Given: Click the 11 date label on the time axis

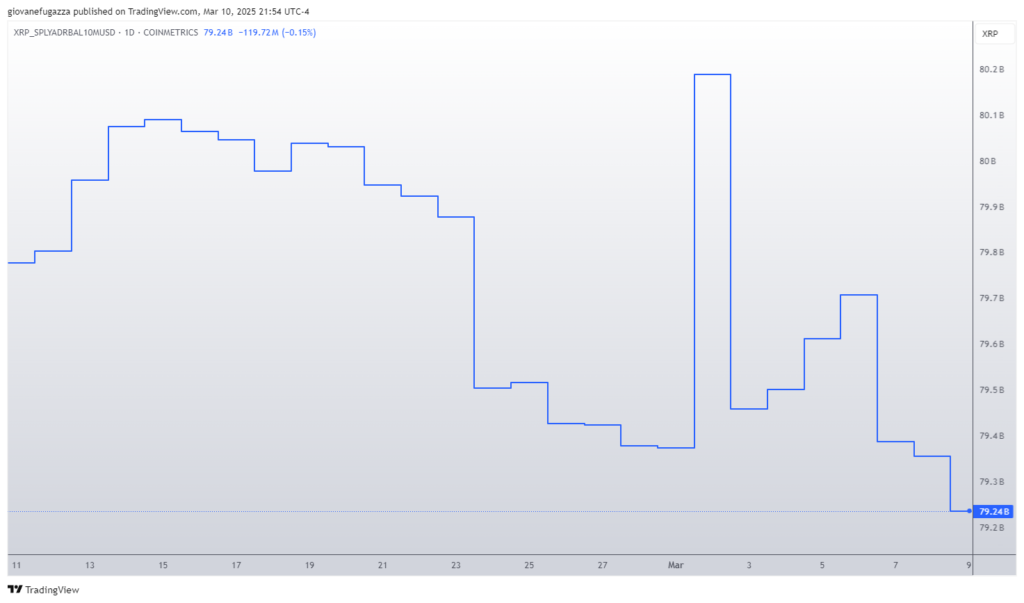Looking at the screenshot, I should pos(16,565).
